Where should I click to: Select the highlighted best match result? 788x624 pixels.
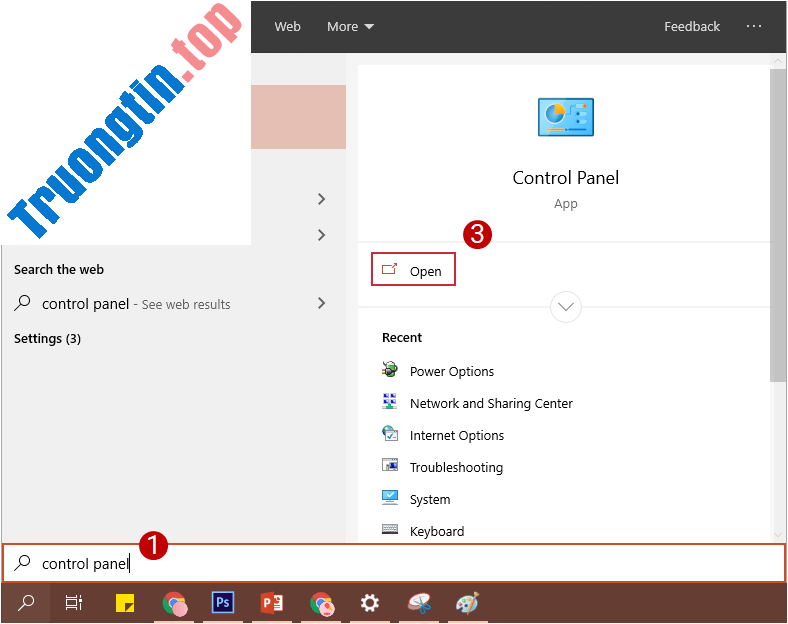[299, 117]
